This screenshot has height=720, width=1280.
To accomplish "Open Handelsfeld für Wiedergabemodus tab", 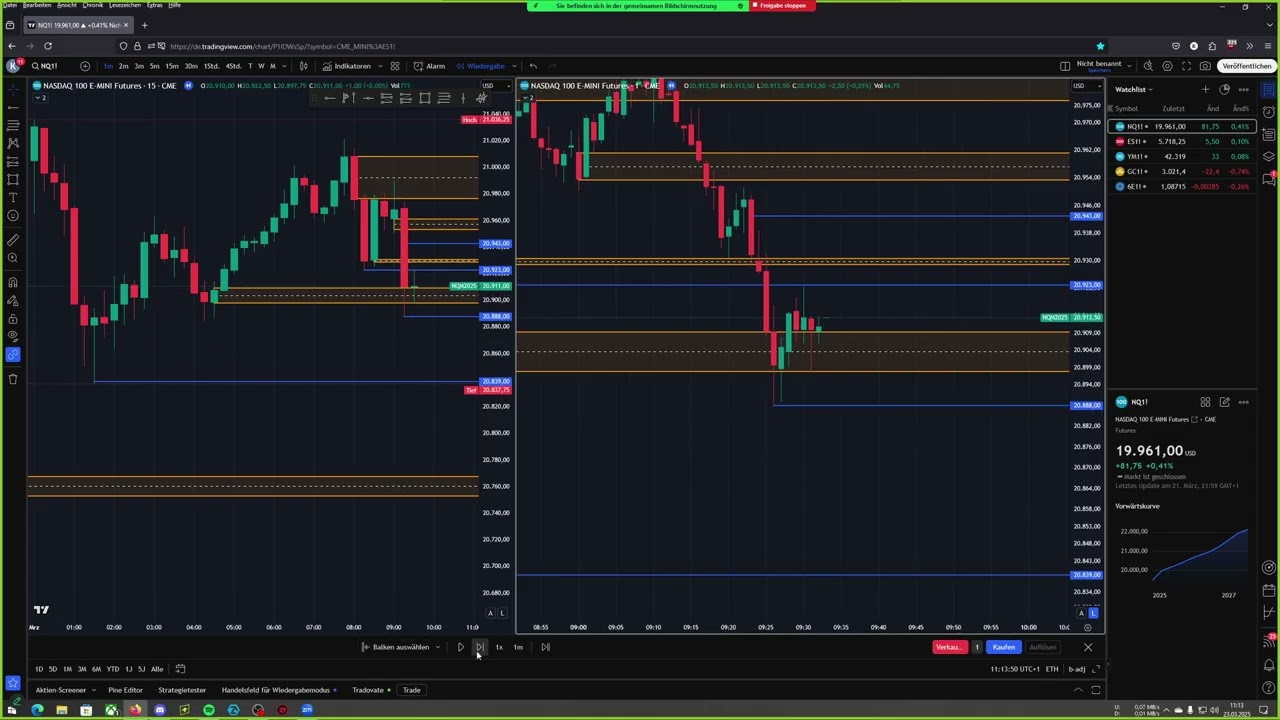I will coord(275,690).
